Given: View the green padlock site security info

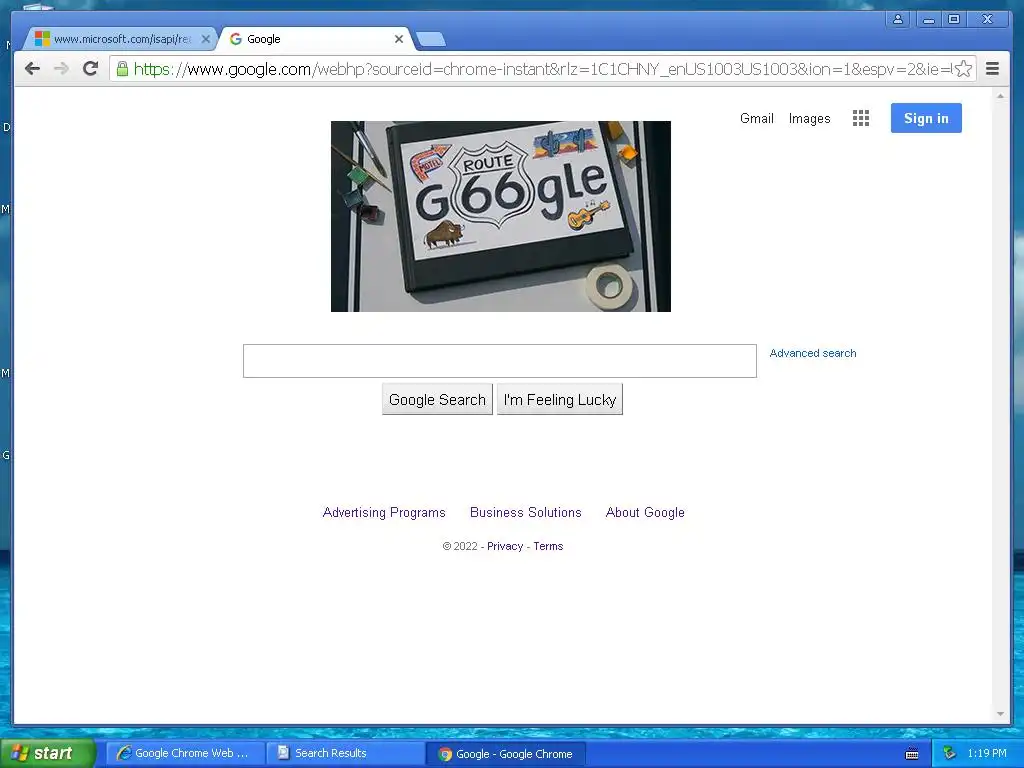Looking at the screenshot, I should [x=122, y=69].
